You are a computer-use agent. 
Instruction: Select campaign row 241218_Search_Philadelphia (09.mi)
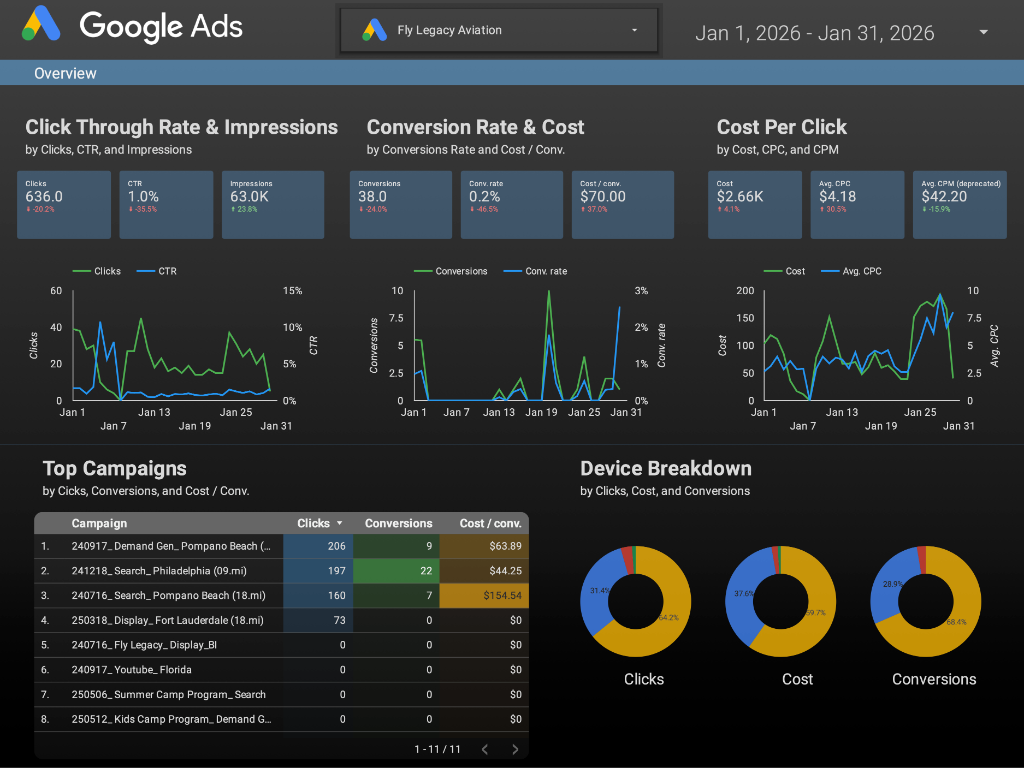[x=281, y=571]
